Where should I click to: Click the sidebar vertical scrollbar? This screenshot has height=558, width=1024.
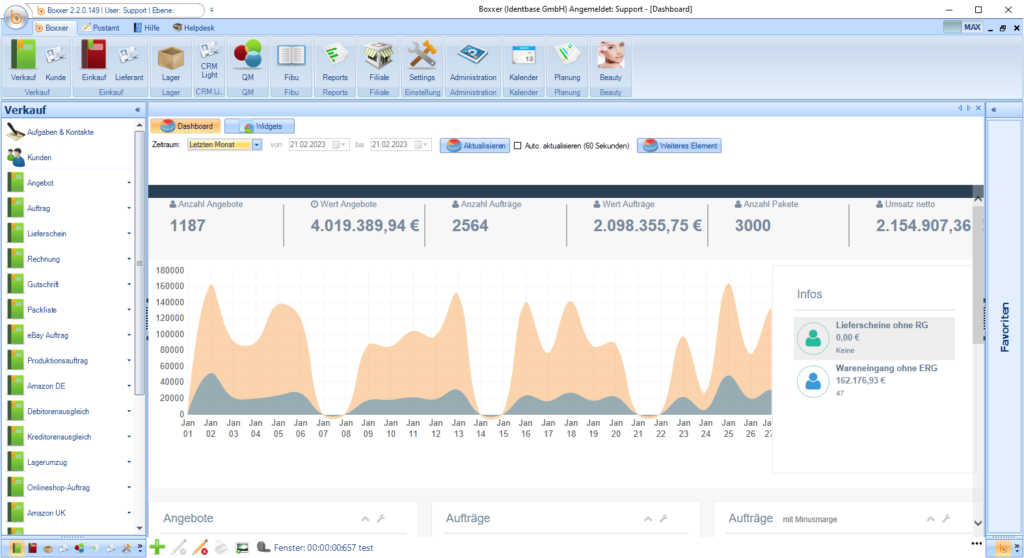(139, 263)
